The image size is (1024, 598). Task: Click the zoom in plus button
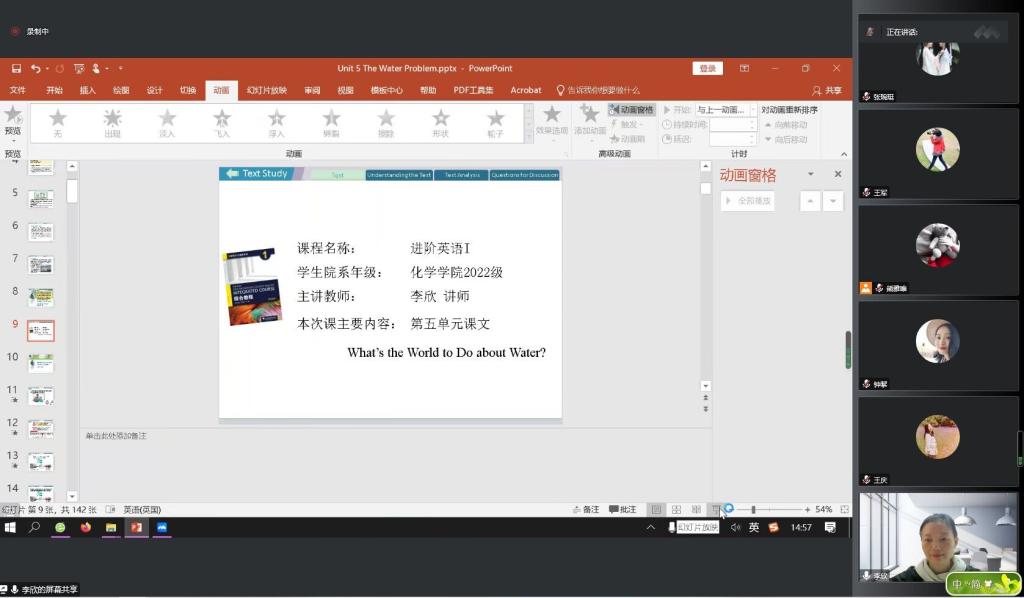(807, 509)
